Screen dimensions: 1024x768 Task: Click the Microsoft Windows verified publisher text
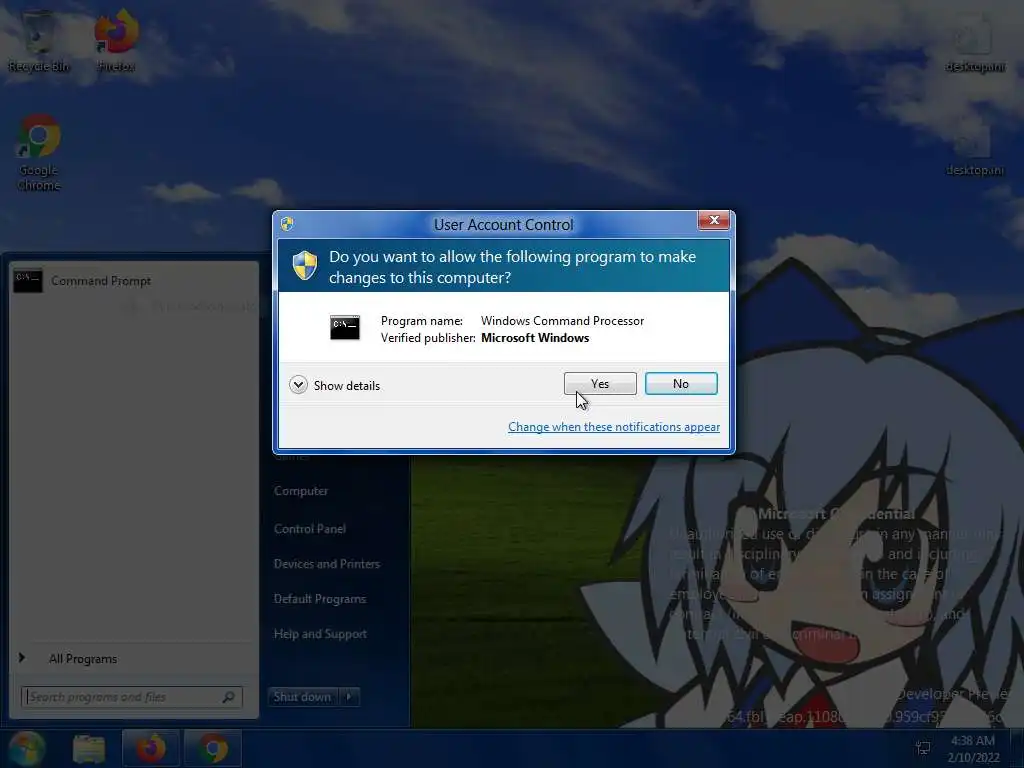point(535,338)
